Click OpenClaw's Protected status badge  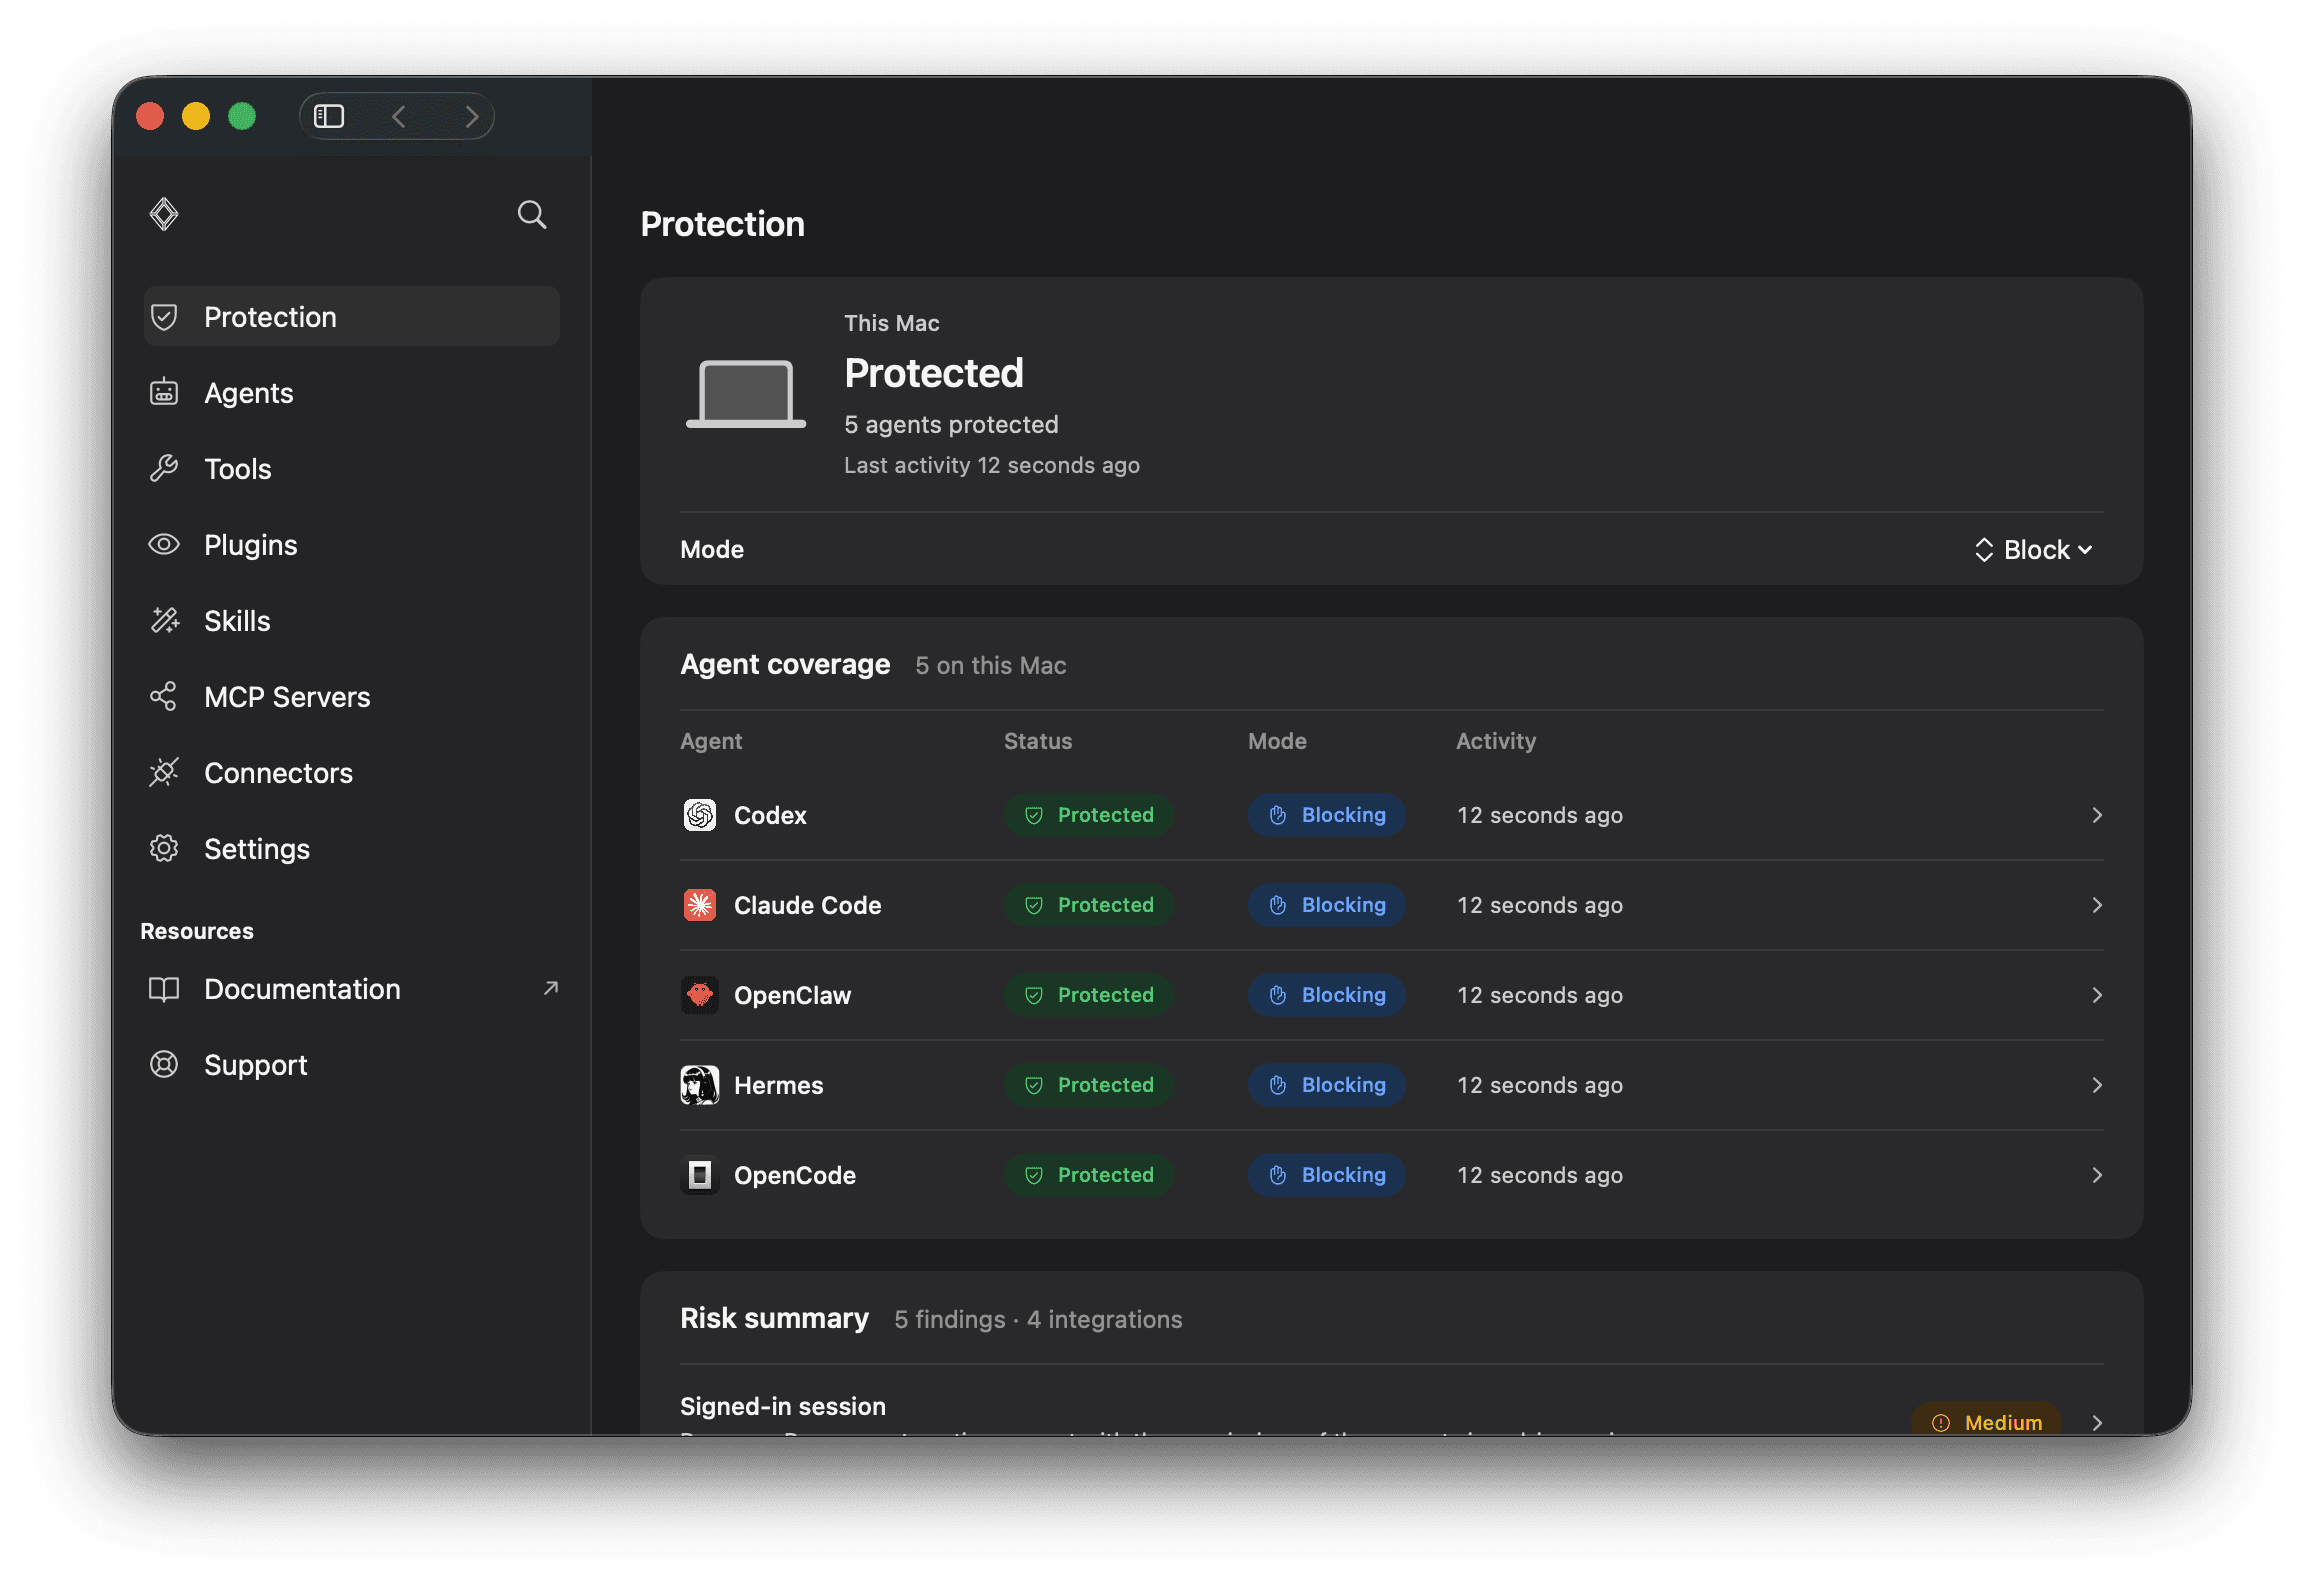[1089, 995]
